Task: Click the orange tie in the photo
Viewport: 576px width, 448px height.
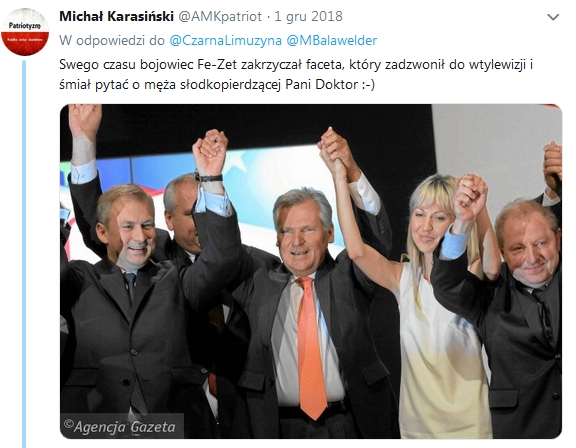Action: click(x=311, y=347)
